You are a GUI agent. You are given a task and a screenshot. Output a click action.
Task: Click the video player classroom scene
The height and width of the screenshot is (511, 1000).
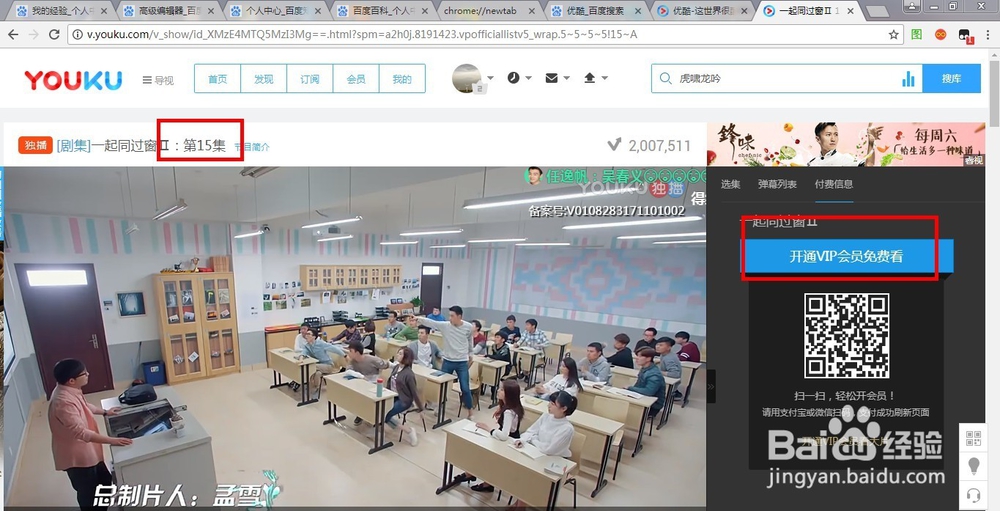[355, 337]
